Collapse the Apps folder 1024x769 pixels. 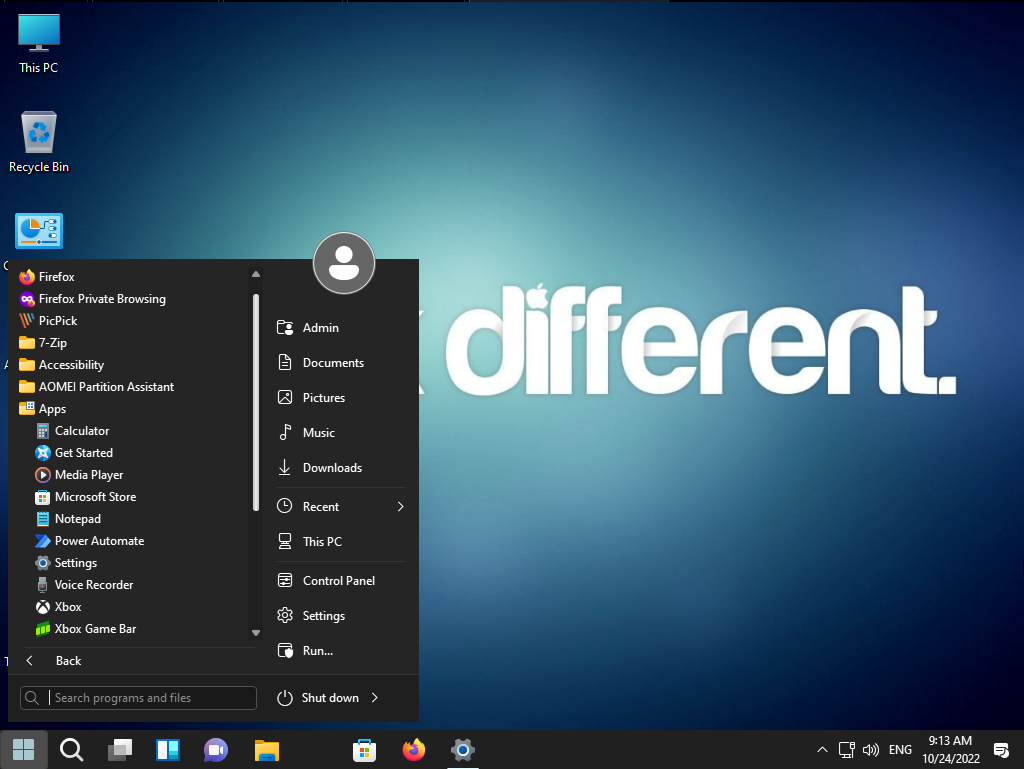(52, 409)
